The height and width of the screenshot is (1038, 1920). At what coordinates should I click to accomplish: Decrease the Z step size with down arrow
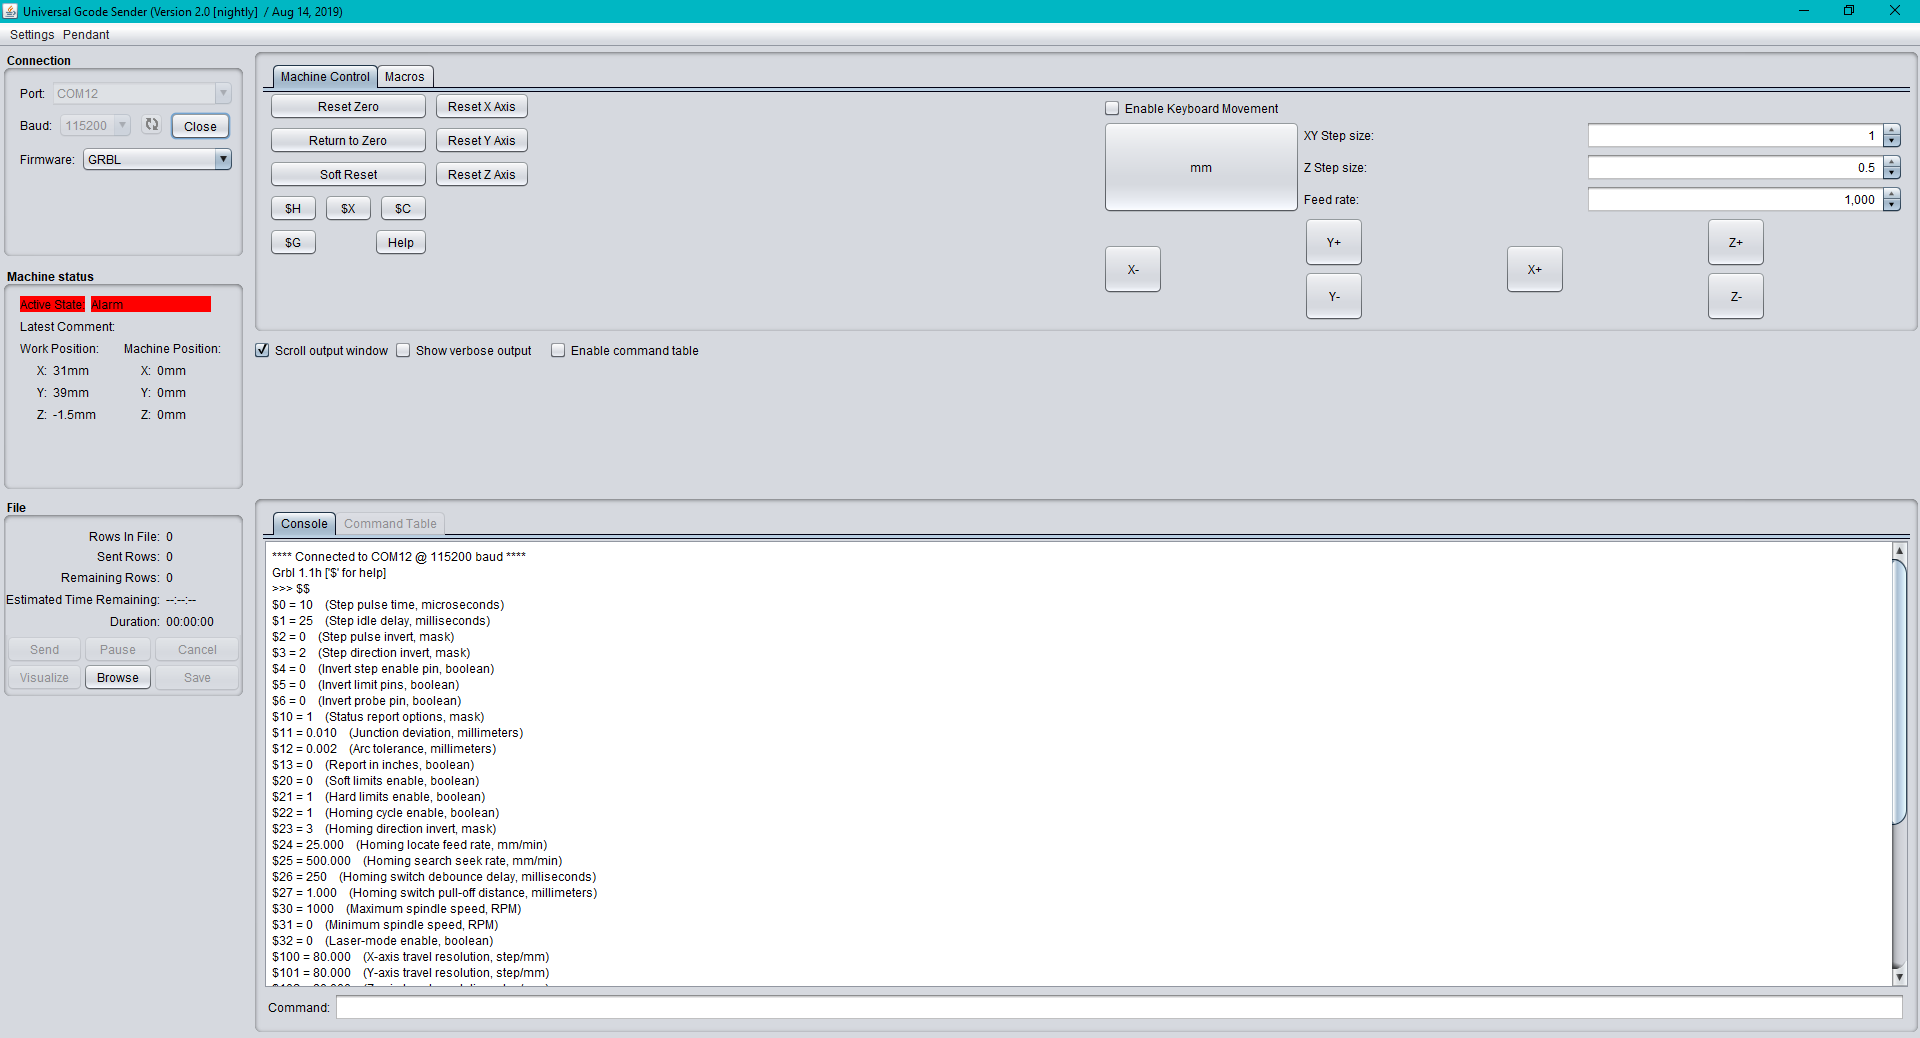1891,173
